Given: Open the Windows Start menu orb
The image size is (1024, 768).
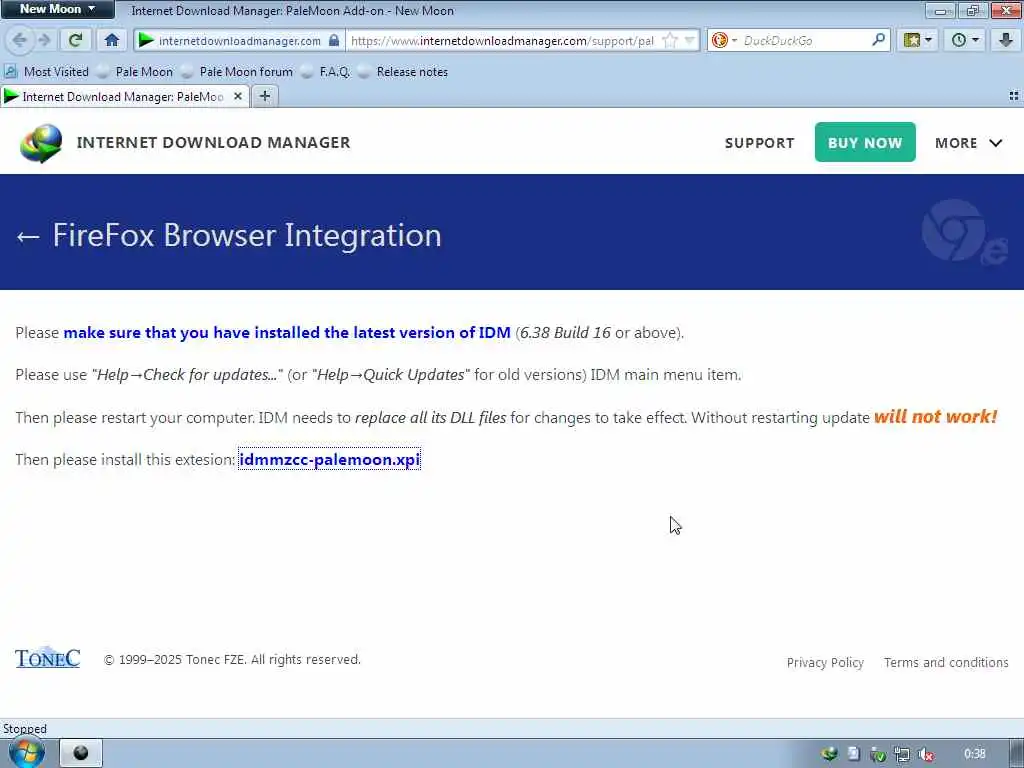Looking at the screenshot, I should [27, 753].
